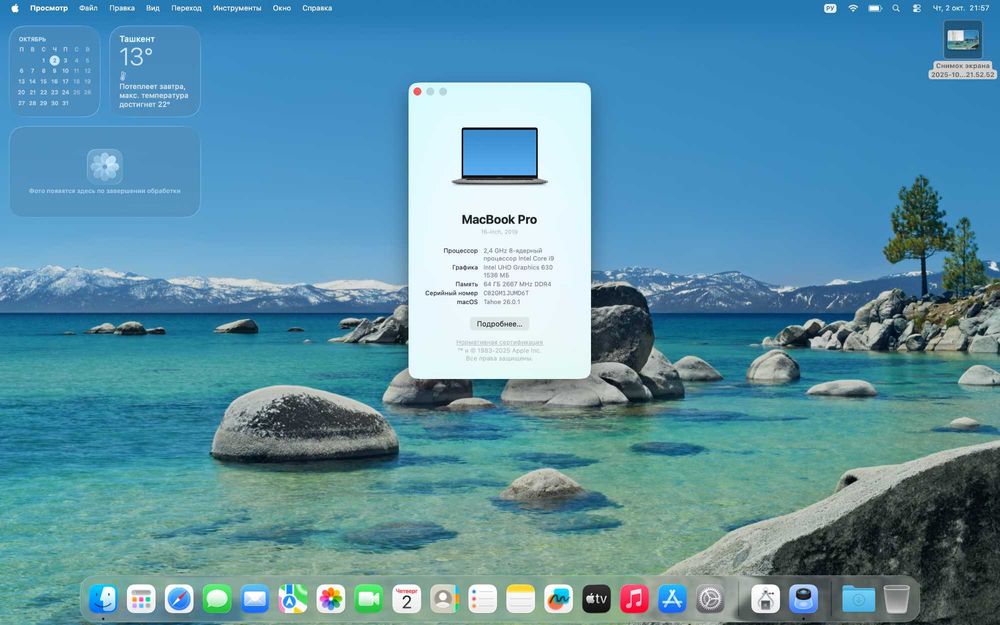Launch Safari from the Dock
Image resolution: width=1000 pixels, height=625 pixels.
pyautogui.click(x=179, y=599)
